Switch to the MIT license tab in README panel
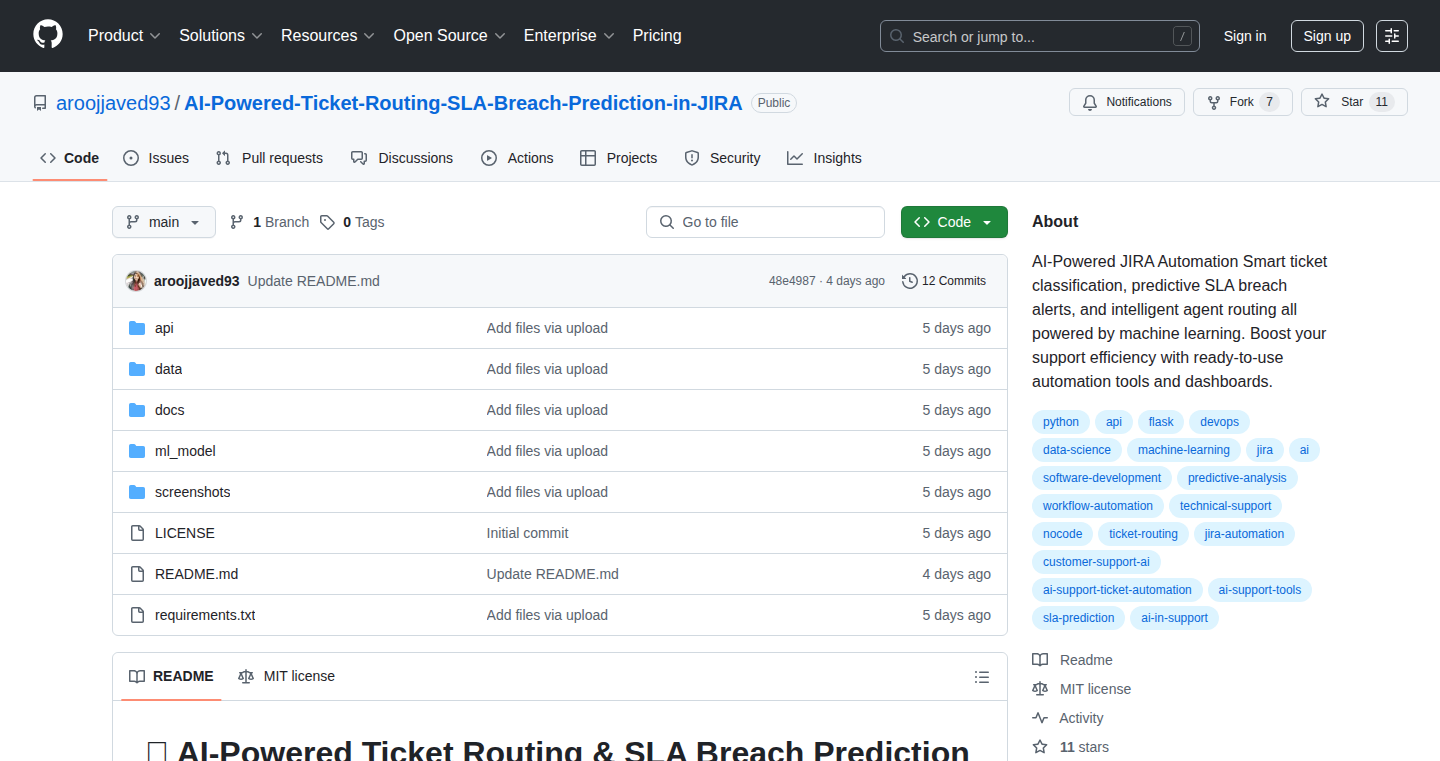The height and width of the screenshot is (761, 1440). pyautogui.click(x=287, y=676)
